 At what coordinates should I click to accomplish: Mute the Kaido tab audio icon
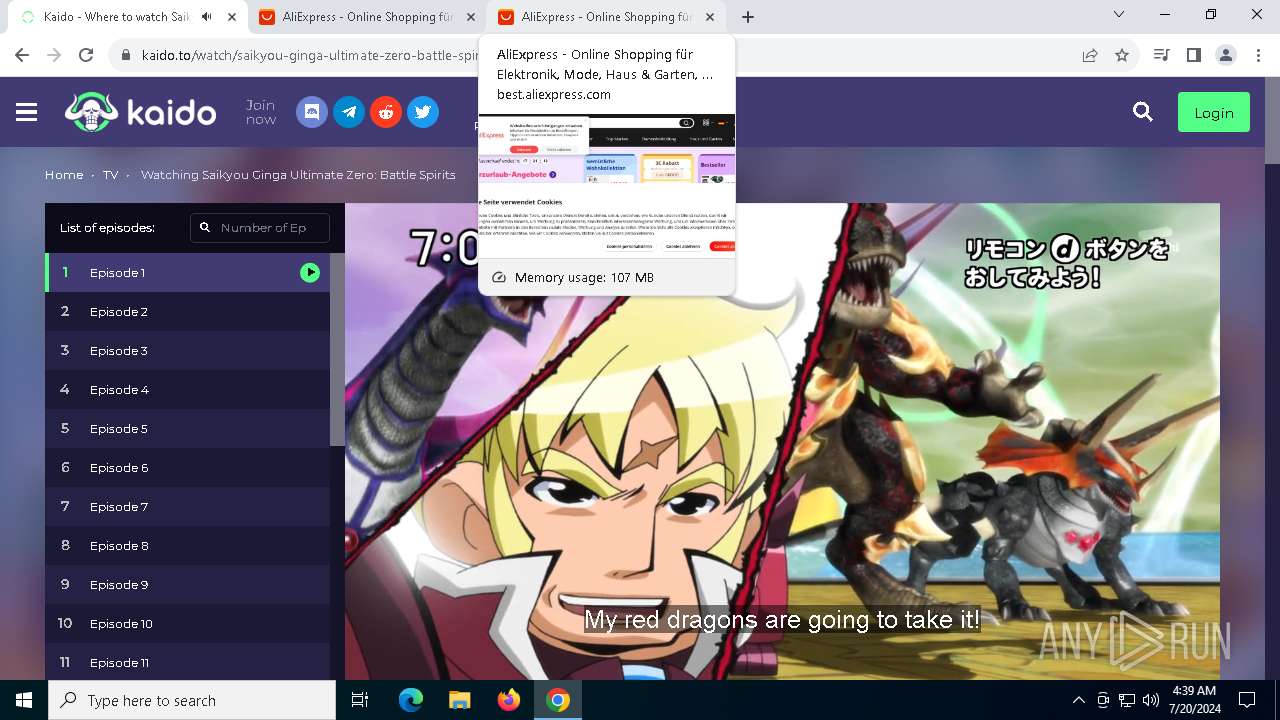206,17
